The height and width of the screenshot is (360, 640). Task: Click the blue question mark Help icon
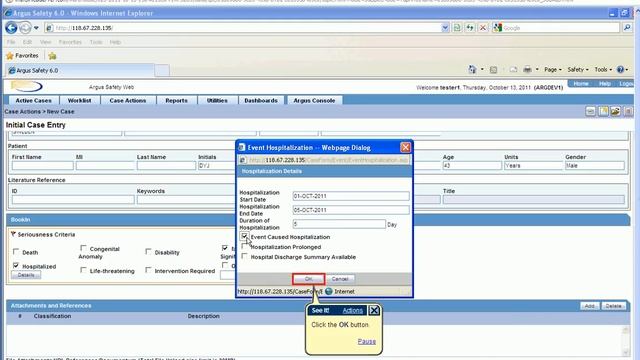[x=620, y=70]
